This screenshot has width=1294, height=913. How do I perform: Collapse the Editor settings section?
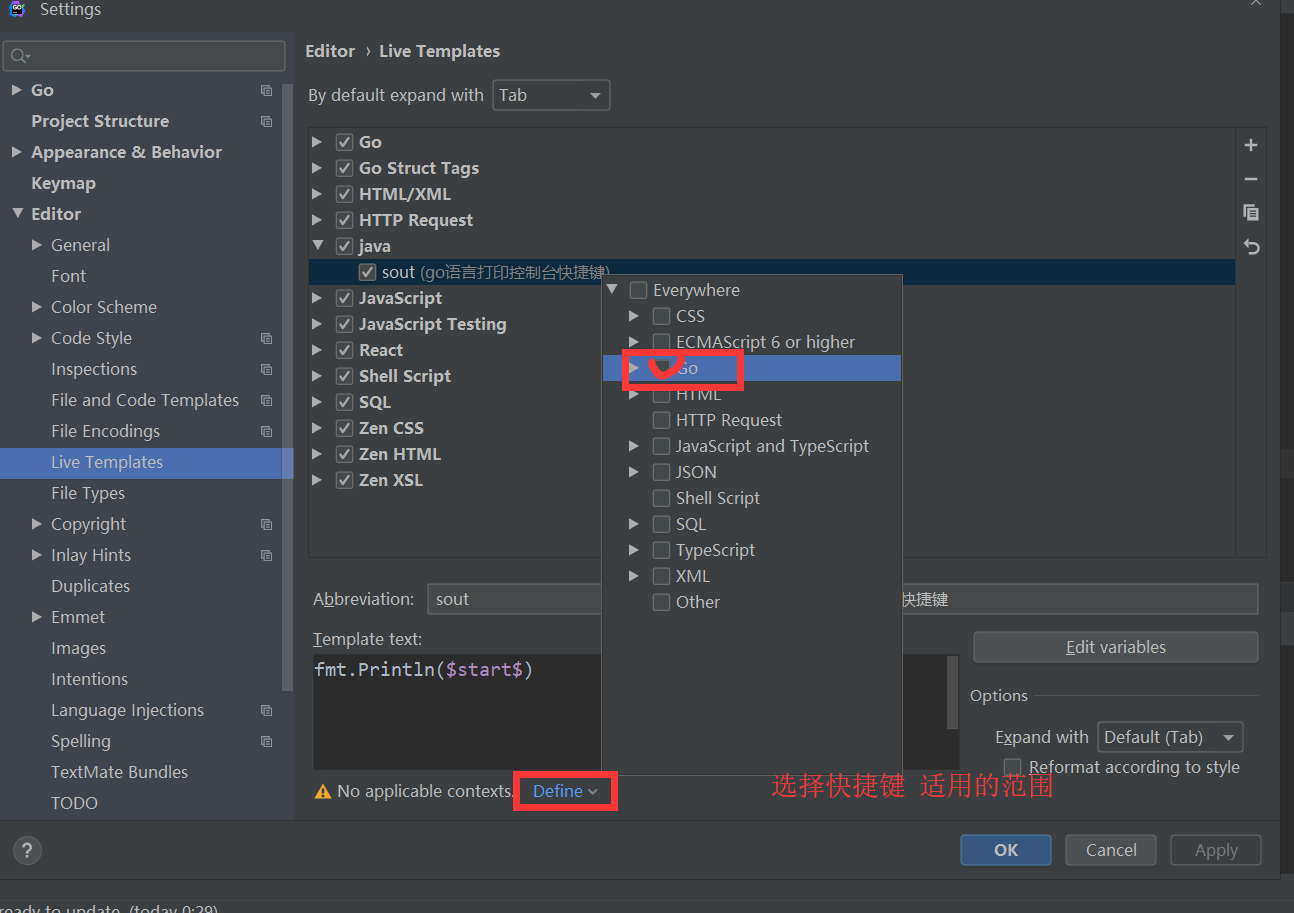17,213
